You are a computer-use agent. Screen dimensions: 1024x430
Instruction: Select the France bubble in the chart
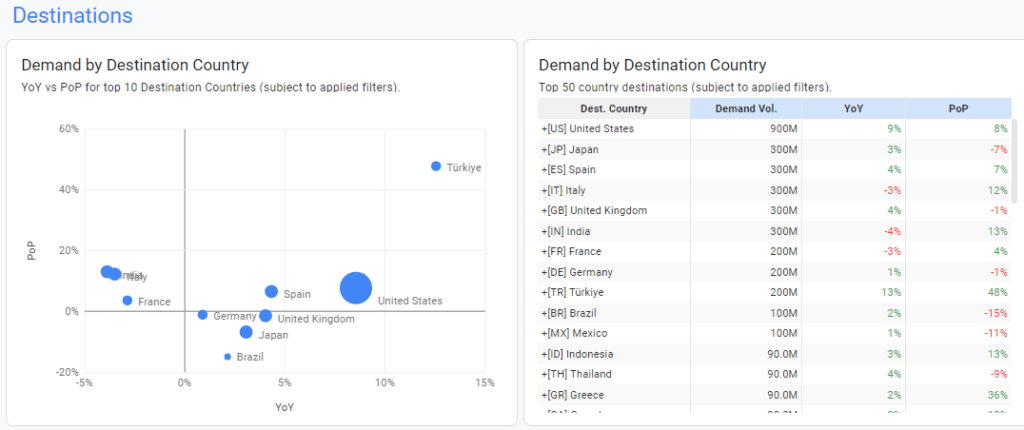[x=127, y=301]
